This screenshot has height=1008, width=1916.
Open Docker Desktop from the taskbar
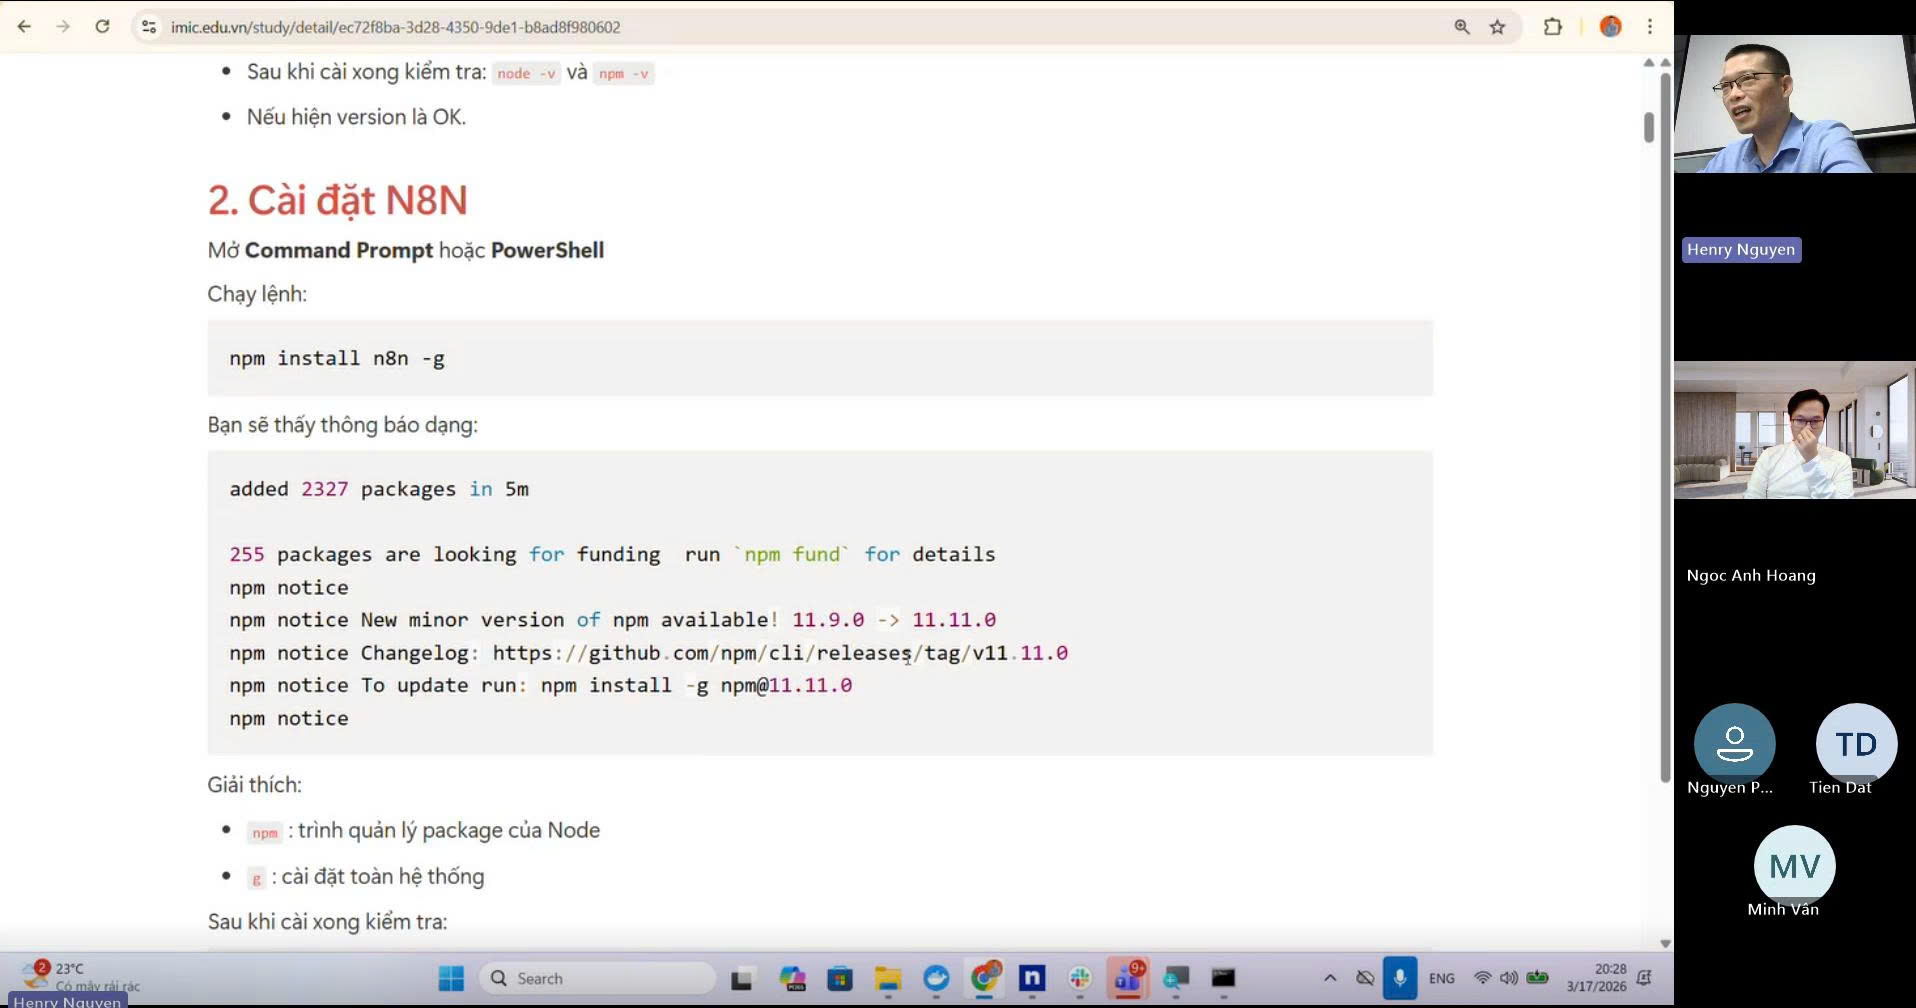tap(936, 978)
